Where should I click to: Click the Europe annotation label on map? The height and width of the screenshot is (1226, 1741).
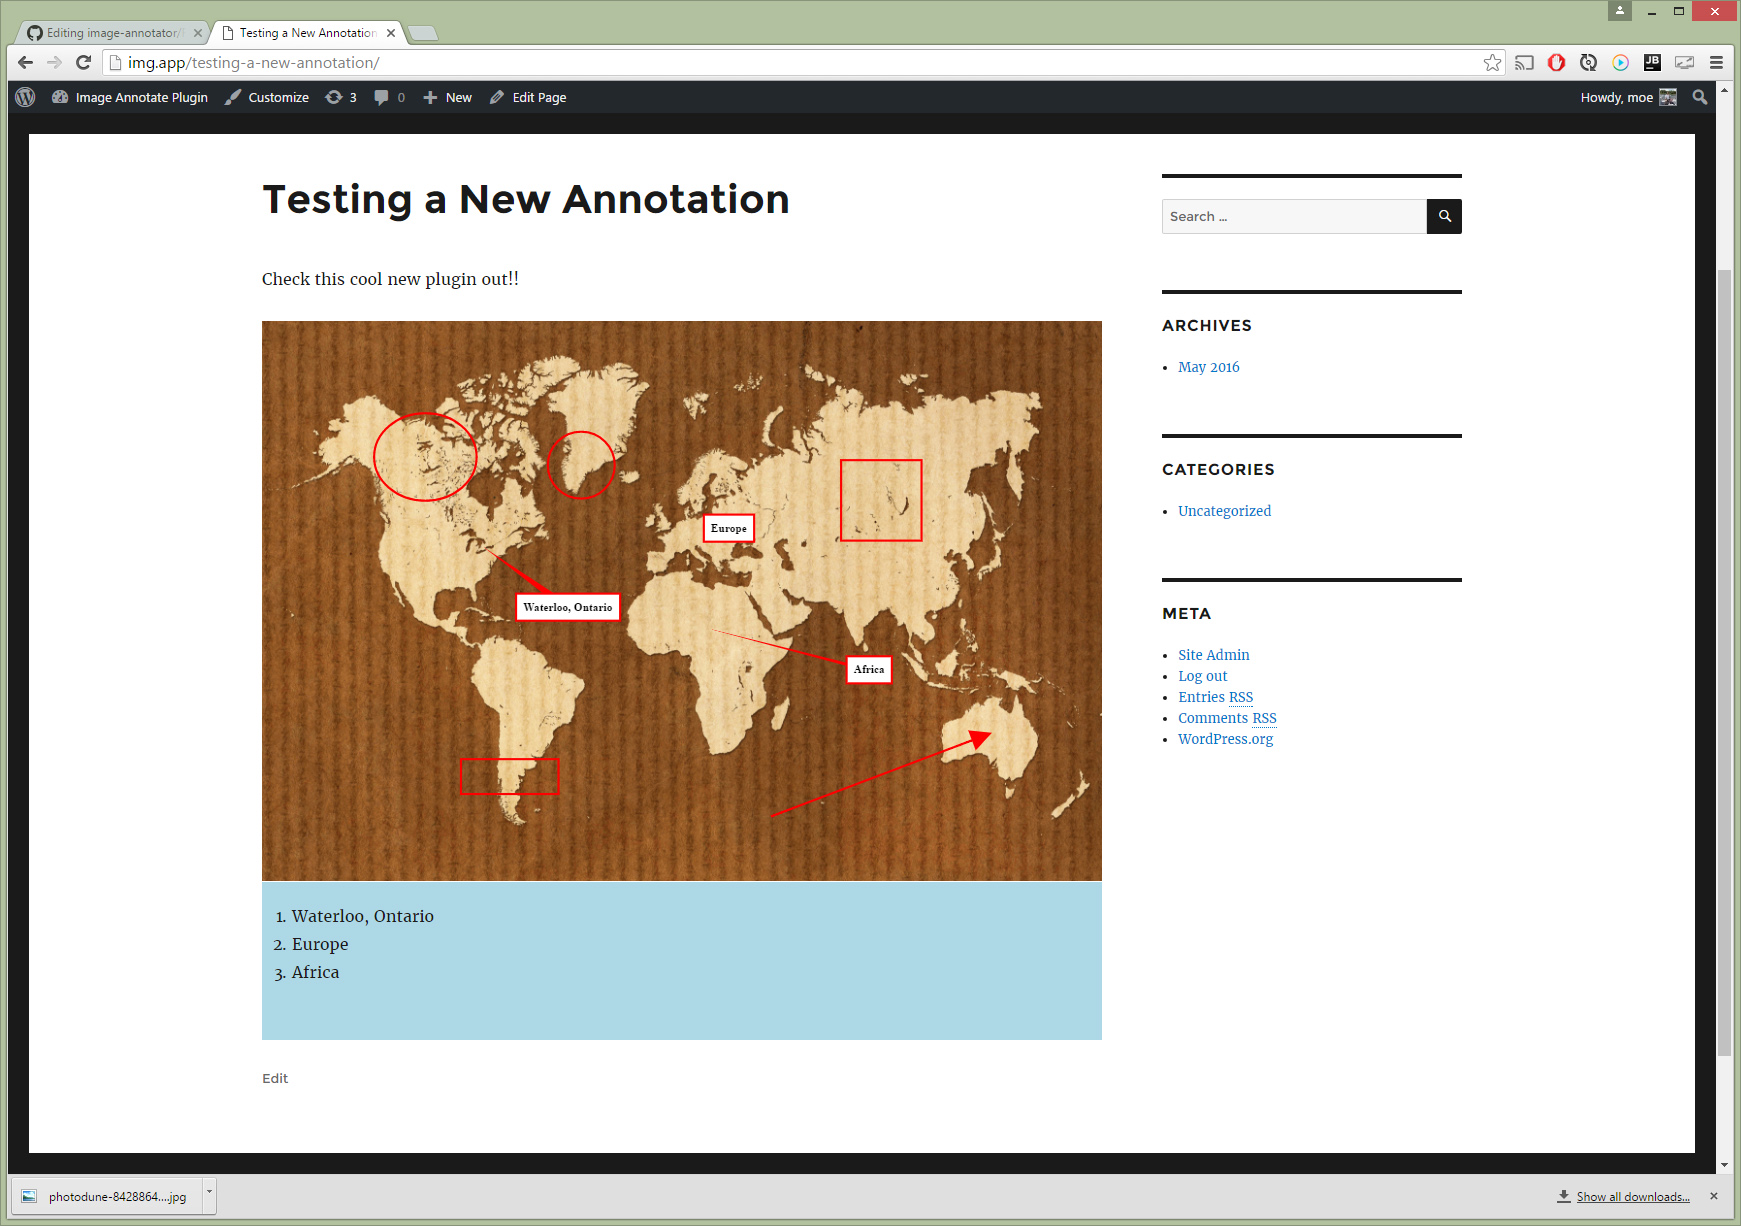(x=729, y=528)
